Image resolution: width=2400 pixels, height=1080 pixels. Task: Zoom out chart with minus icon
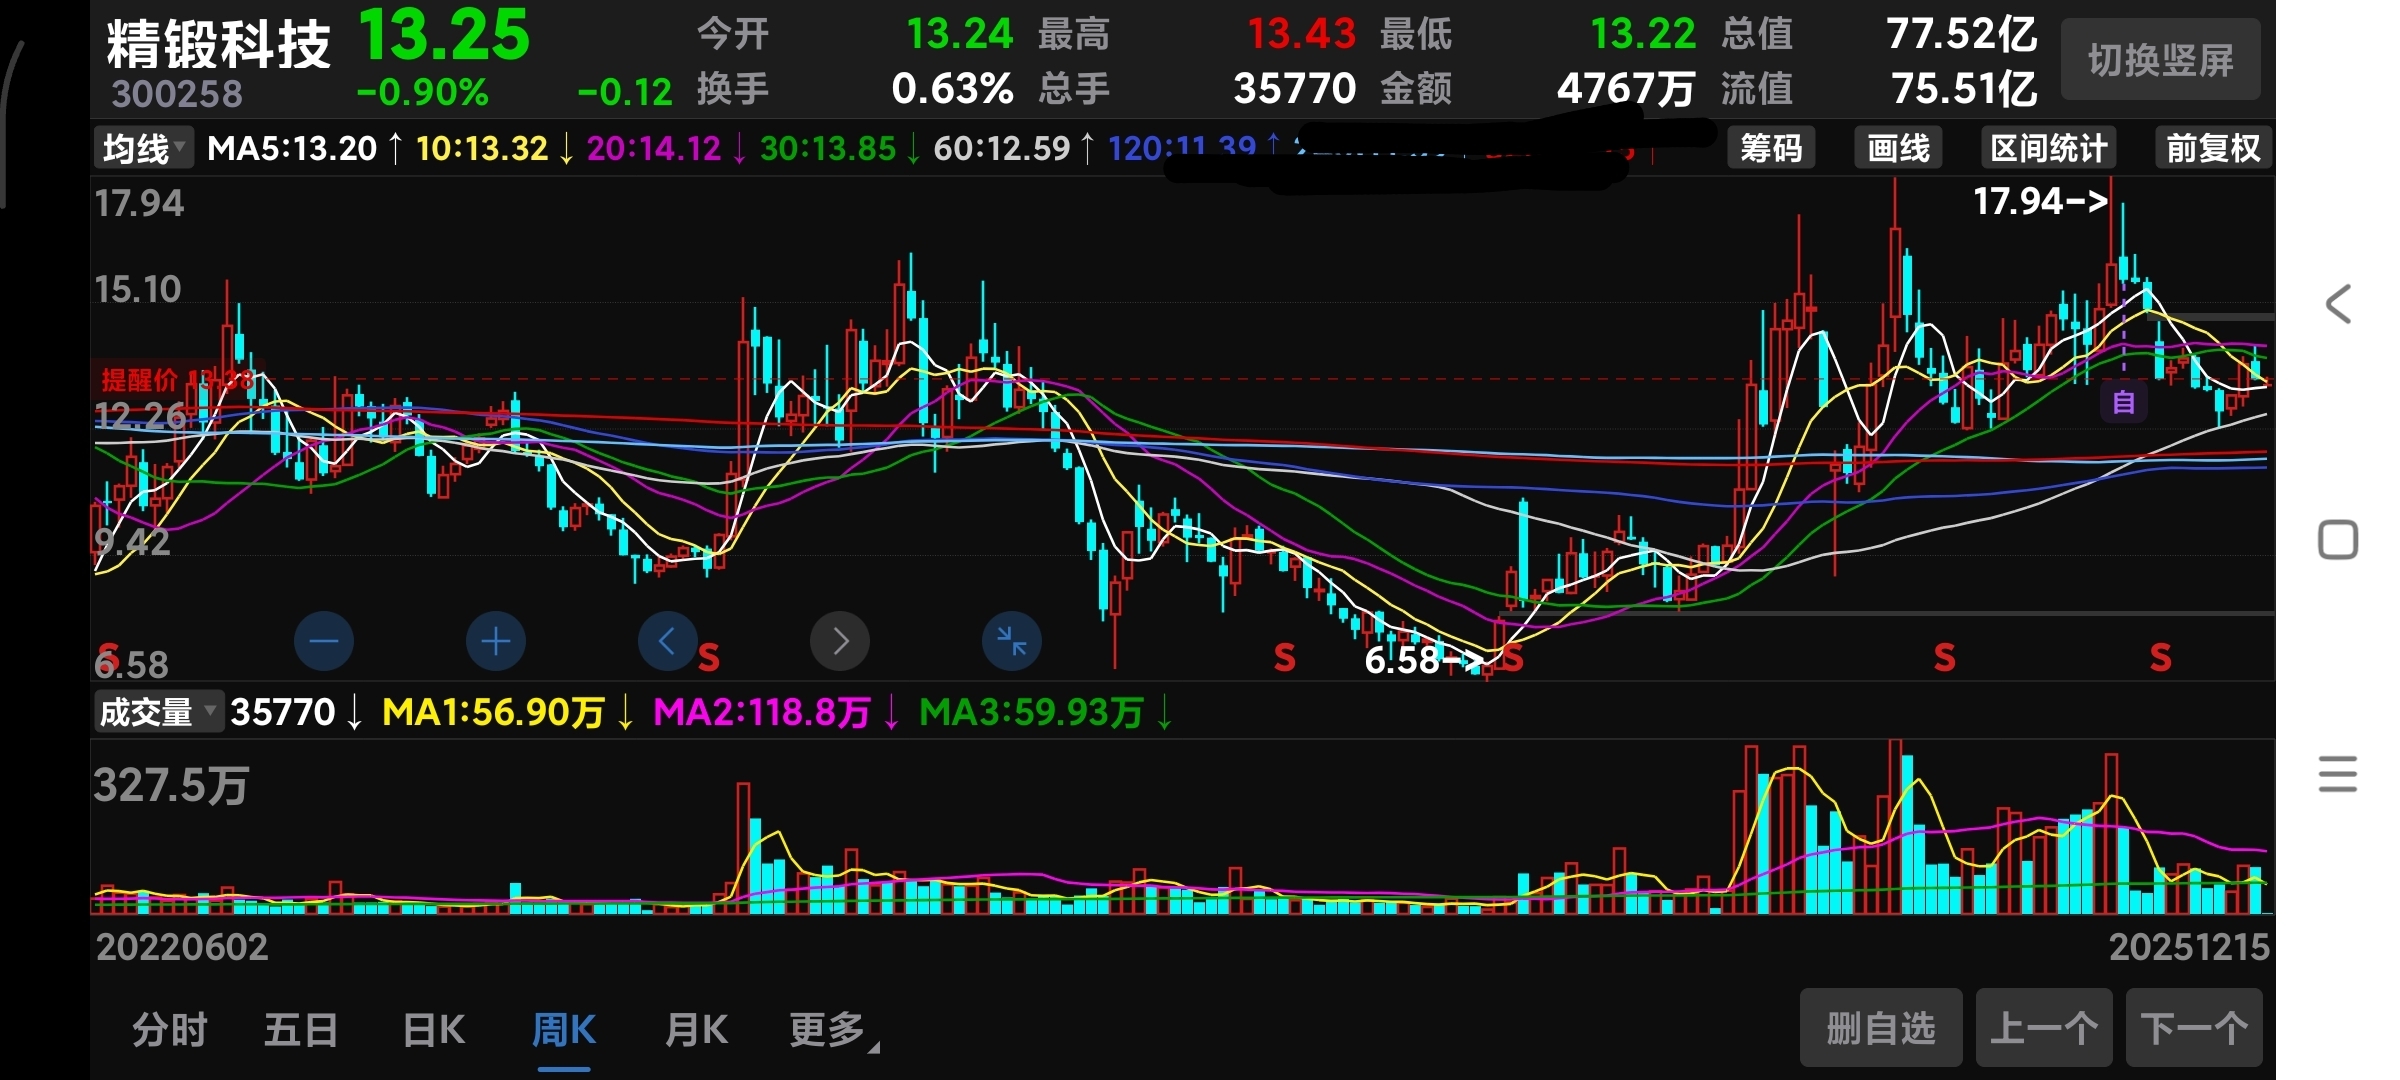pos(324,641)
